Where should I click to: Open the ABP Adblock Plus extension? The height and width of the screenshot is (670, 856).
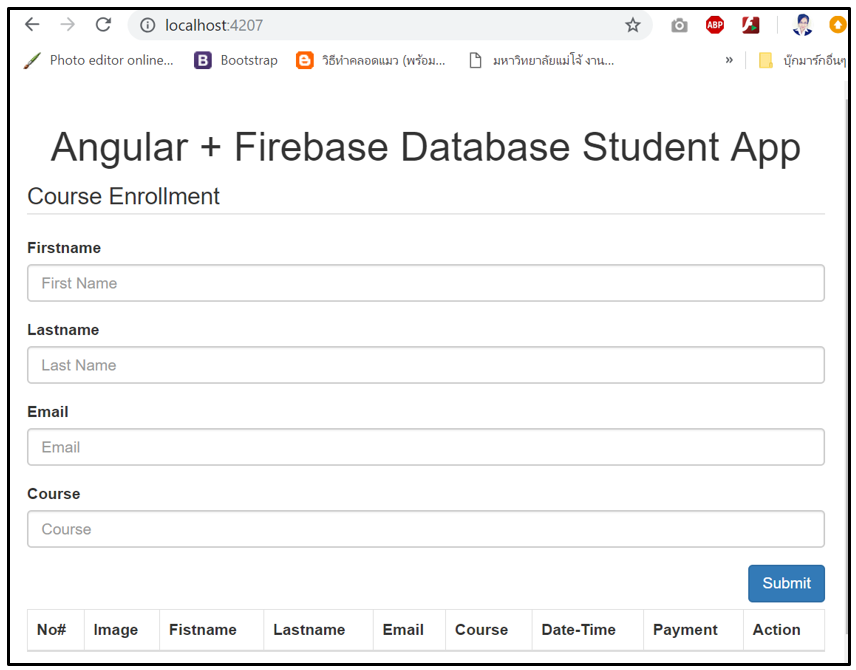point(714,25)
